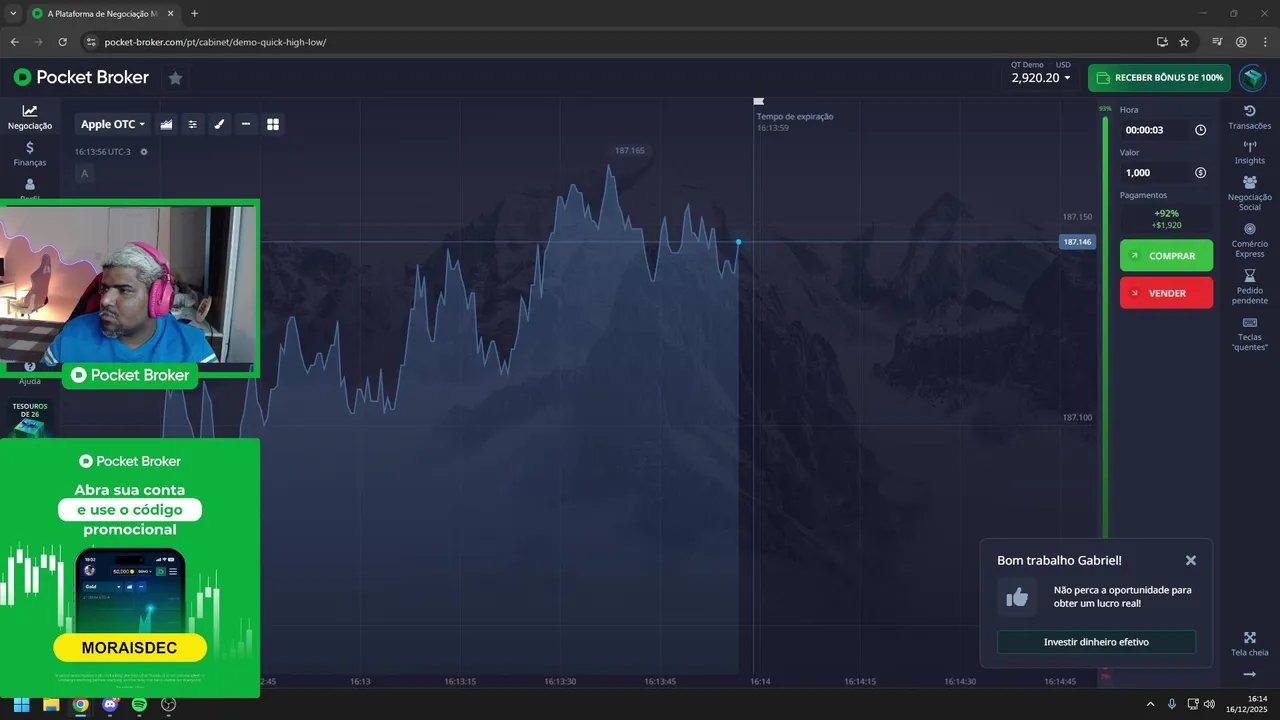The height and width of the screenshot is (720, 1280).
Task: Open Comércio Express panel
Action: coord(1250,240)
